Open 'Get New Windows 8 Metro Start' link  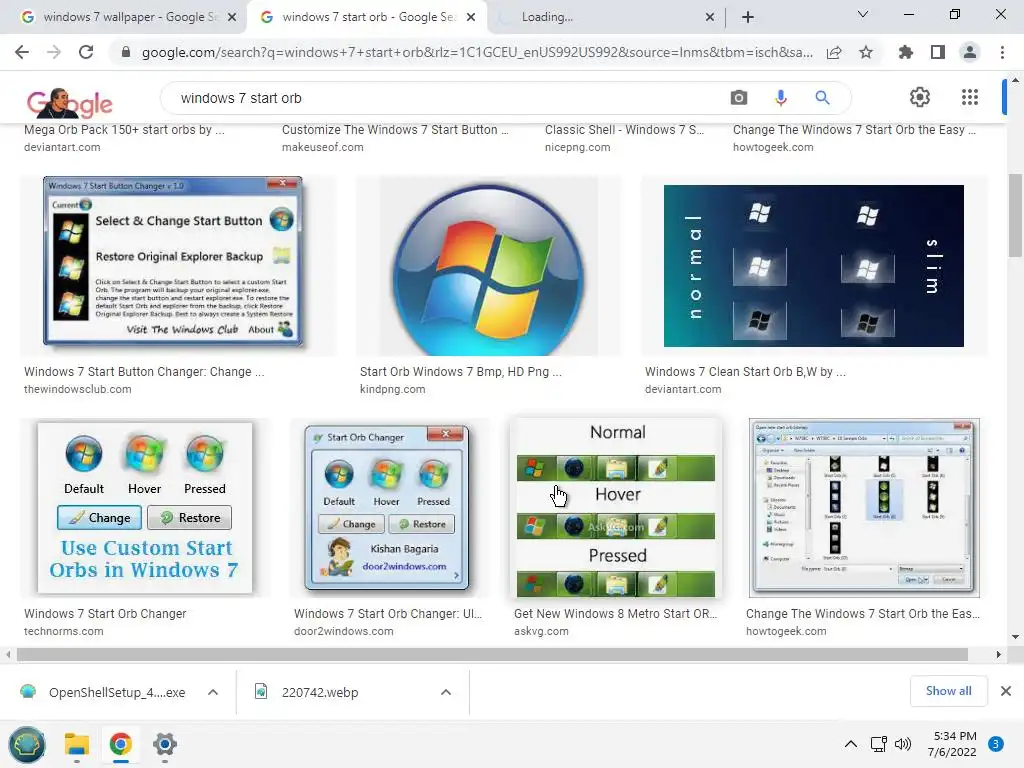[x=615, y=614]
